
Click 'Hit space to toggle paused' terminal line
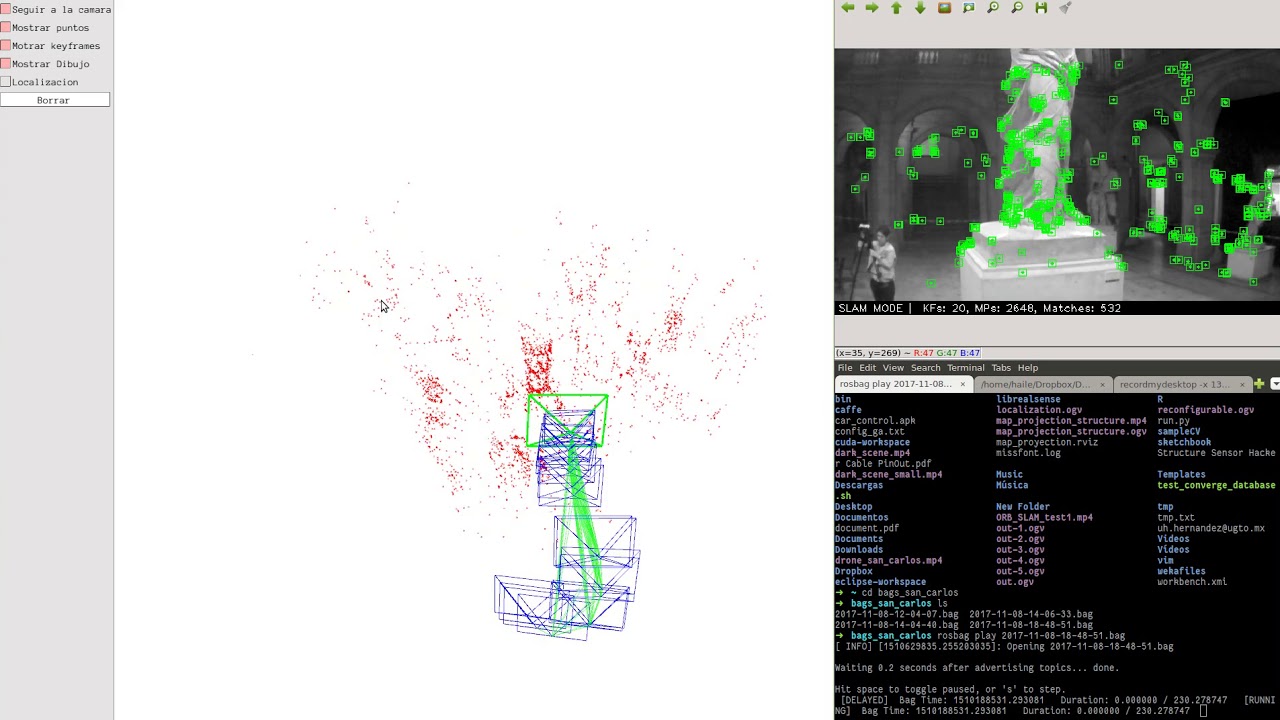[952, 689]
